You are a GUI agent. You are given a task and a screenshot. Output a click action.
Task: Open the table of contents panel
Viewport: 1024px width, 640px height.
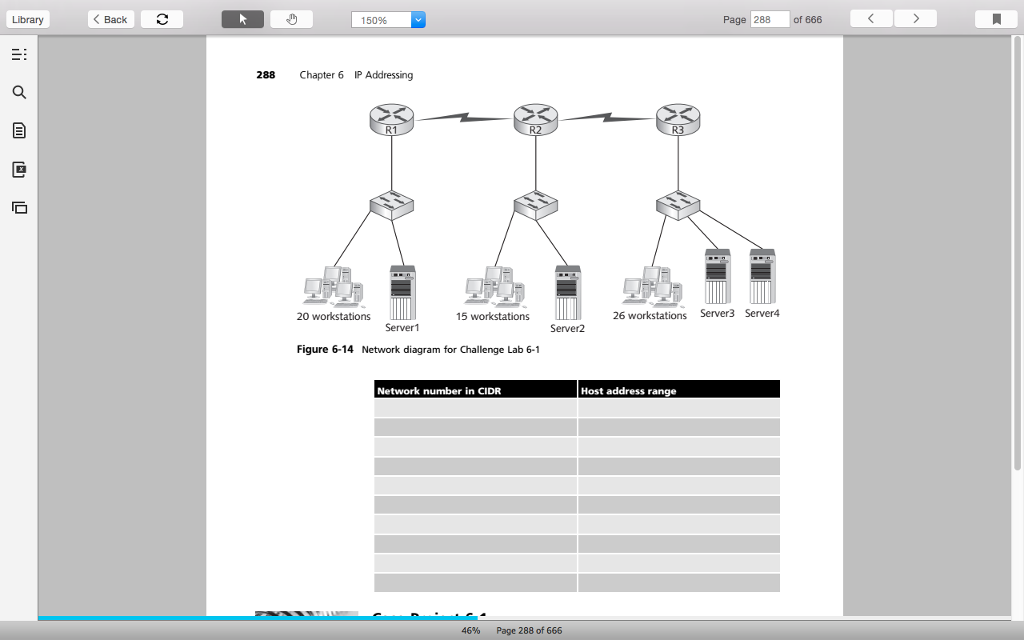pyautogui.click(x=18, y=54)
